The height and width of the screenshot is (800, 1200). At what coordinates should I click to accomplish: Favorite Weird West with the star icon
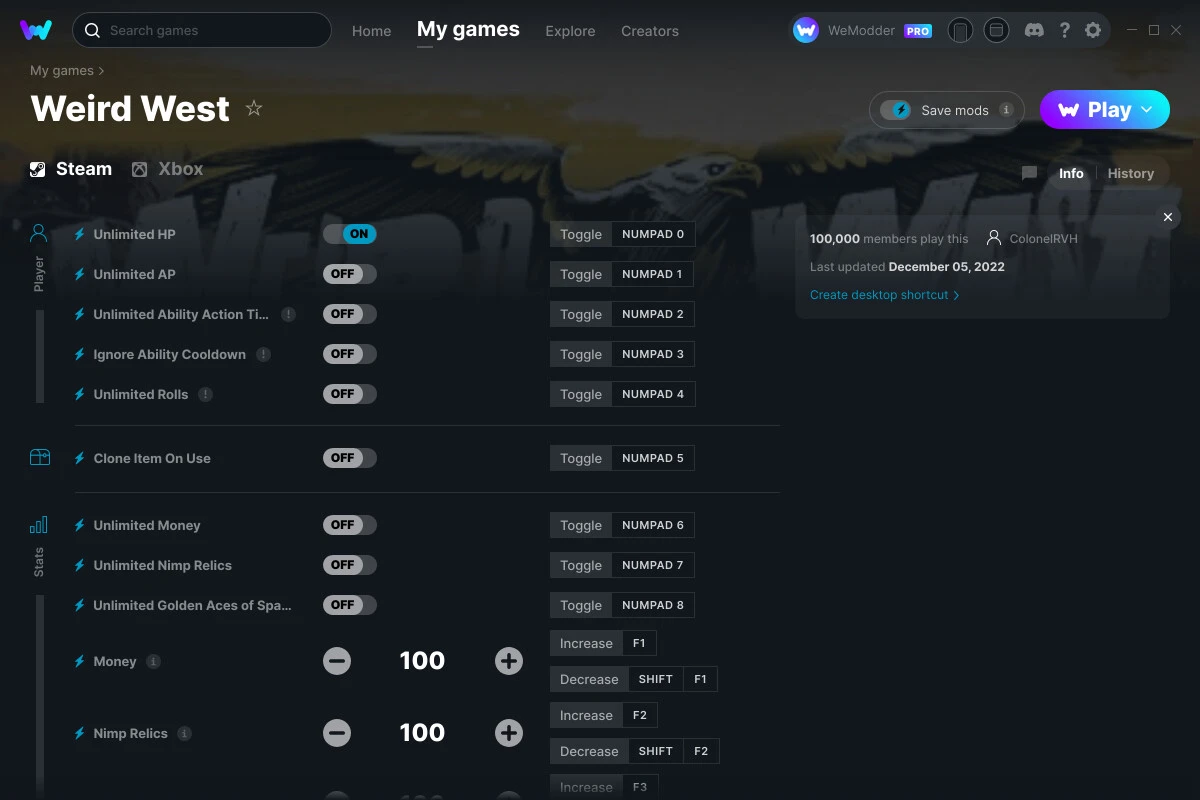pos(254,108)
